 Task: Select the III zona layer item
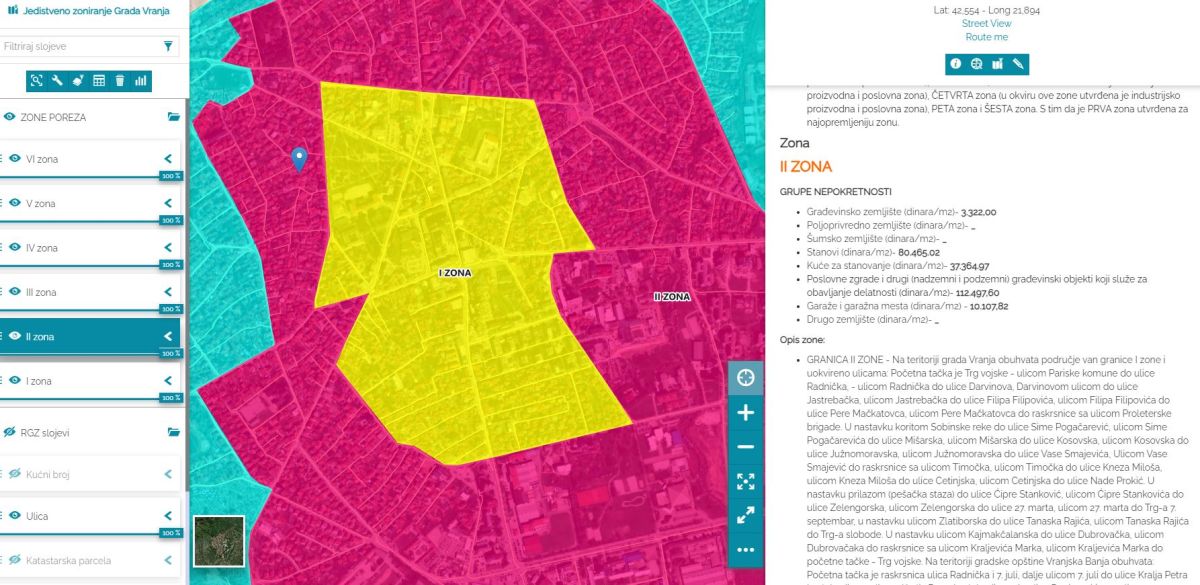(x=80, y=292)
